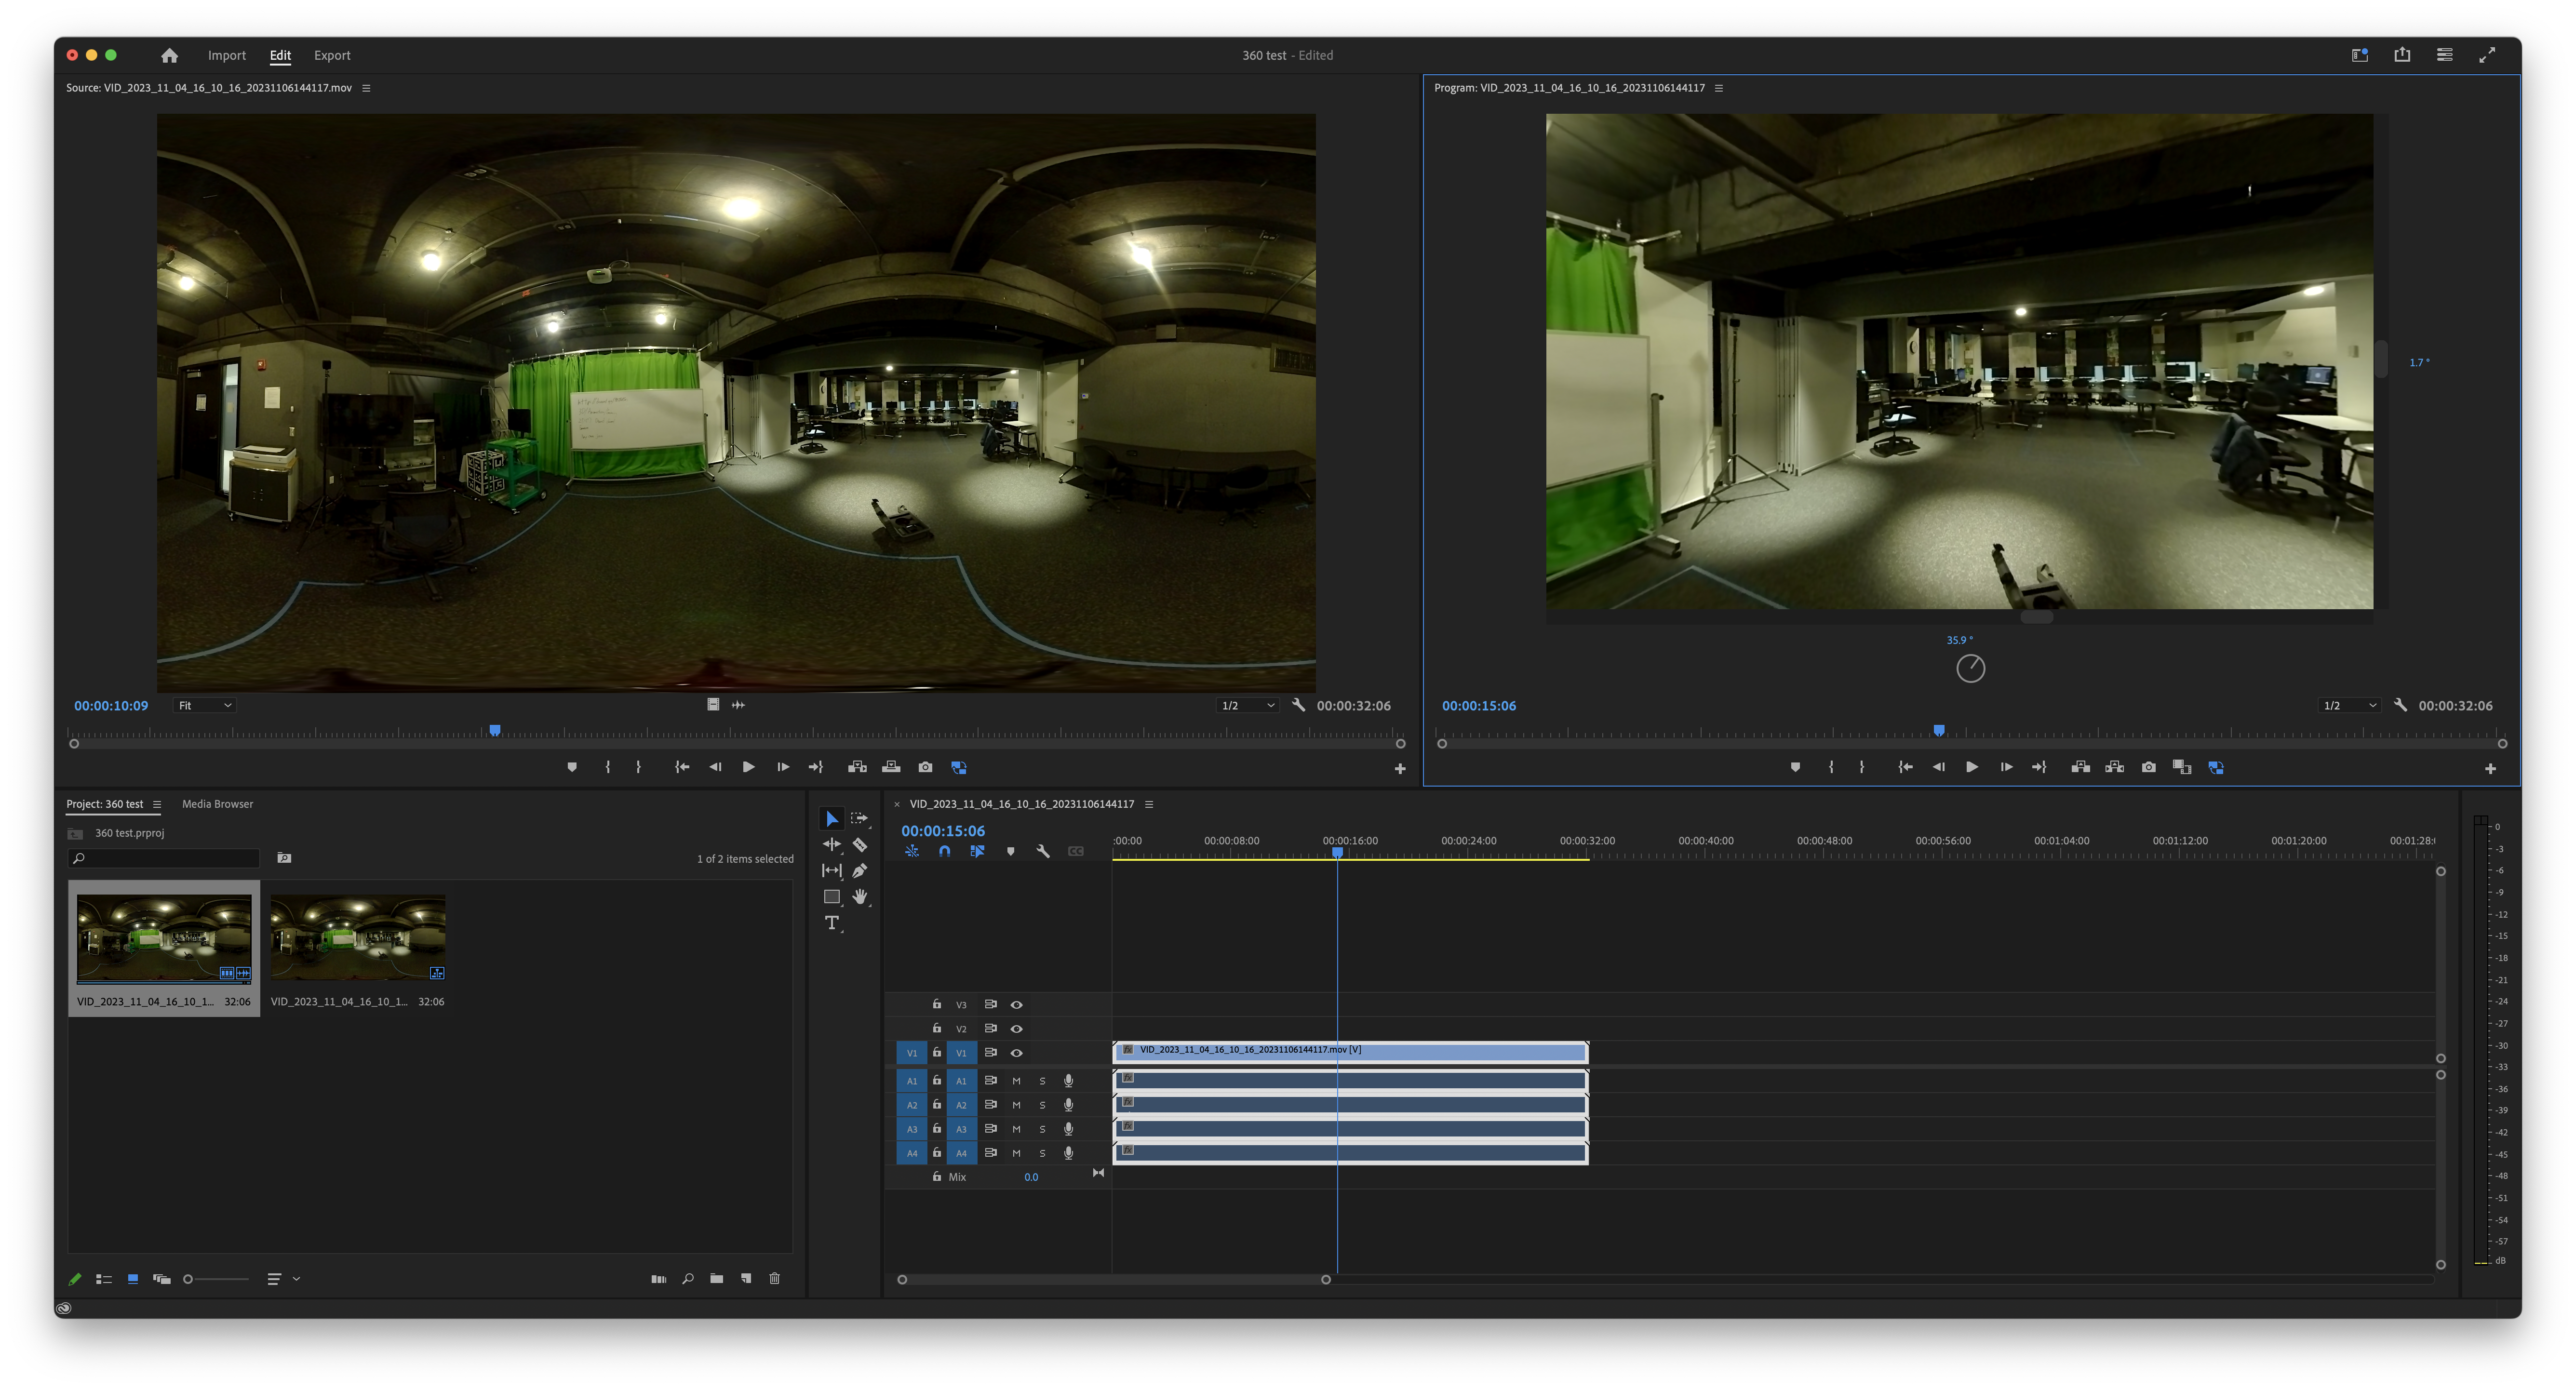Create new bin in Project panel
This screenshot has width=2576, height=1390.
(x=716, y=1279)
